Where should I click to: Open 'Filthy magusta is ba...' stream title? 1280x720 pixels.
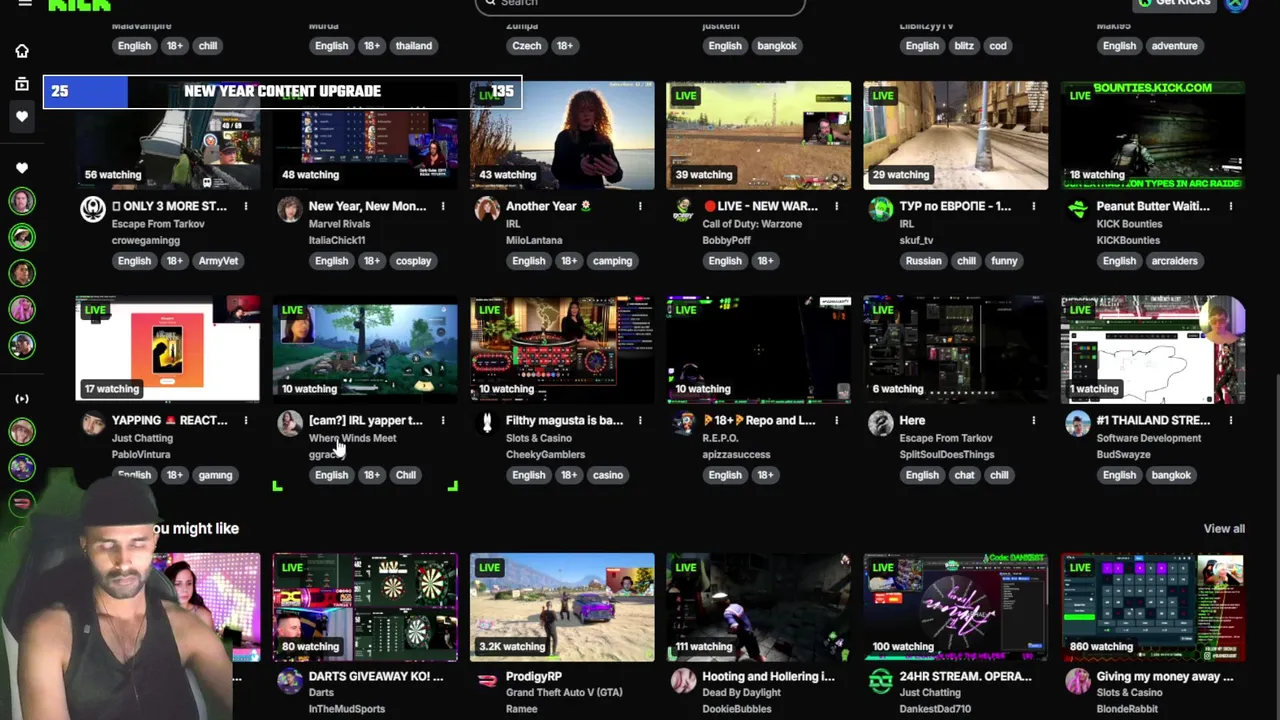pos(564,420)
